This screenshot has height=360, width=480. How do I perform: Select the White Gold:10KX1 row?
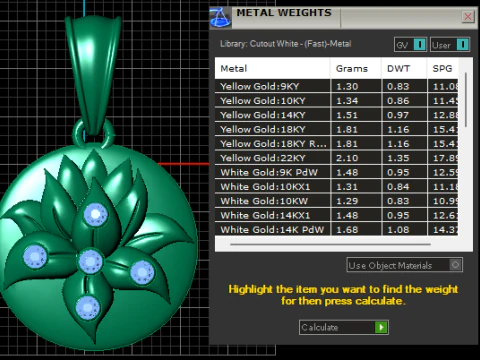pos(336,187)
